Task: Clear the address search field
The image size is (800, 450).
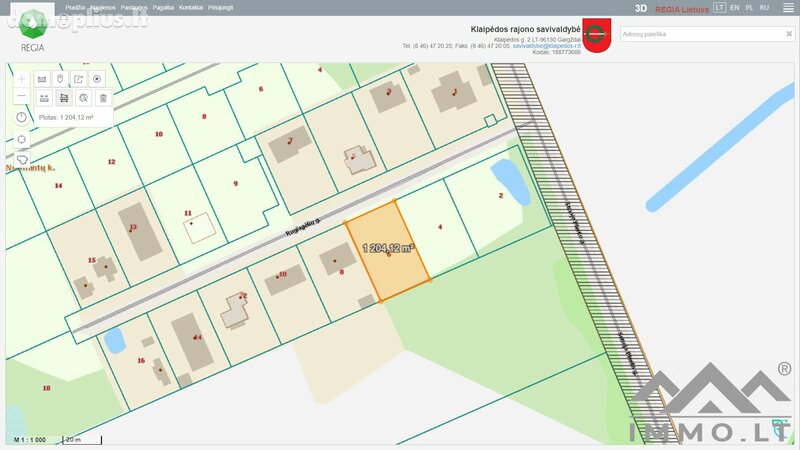Action: (789, 34)
